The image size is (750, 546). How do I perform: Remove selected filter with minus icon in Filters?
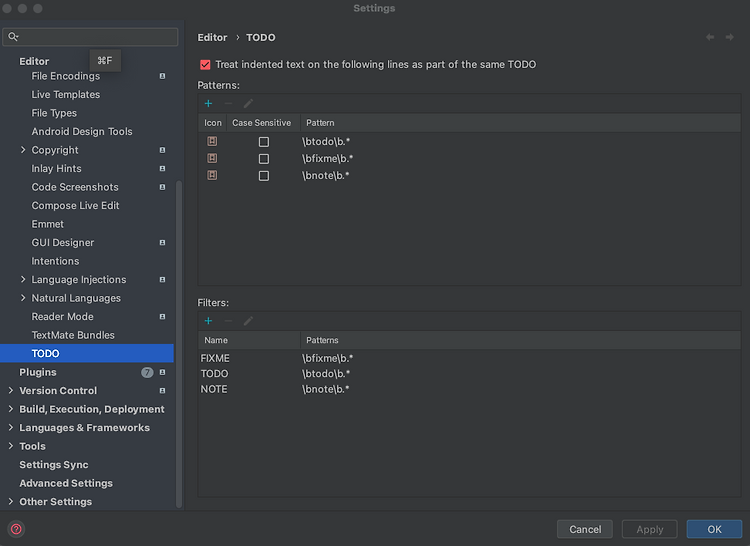click(228, 321)
